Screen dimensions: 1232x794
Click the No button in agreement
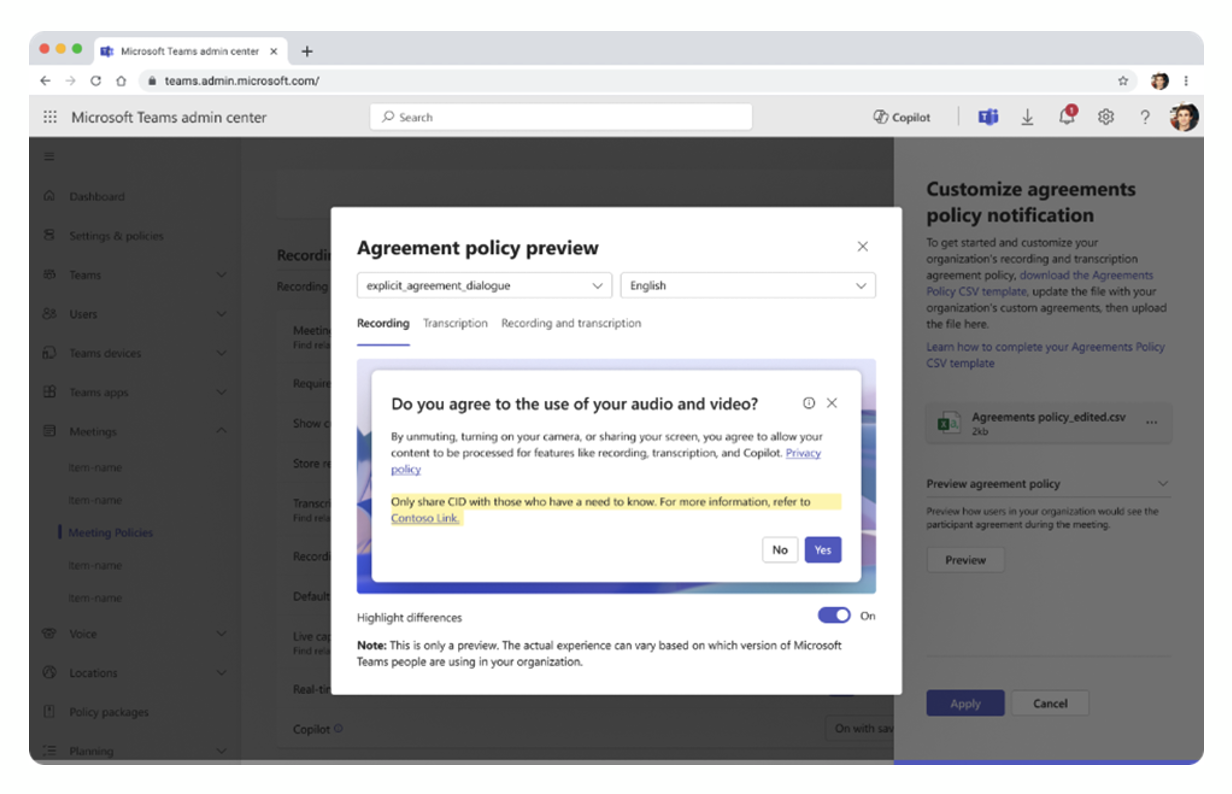(x=780, y=550)
